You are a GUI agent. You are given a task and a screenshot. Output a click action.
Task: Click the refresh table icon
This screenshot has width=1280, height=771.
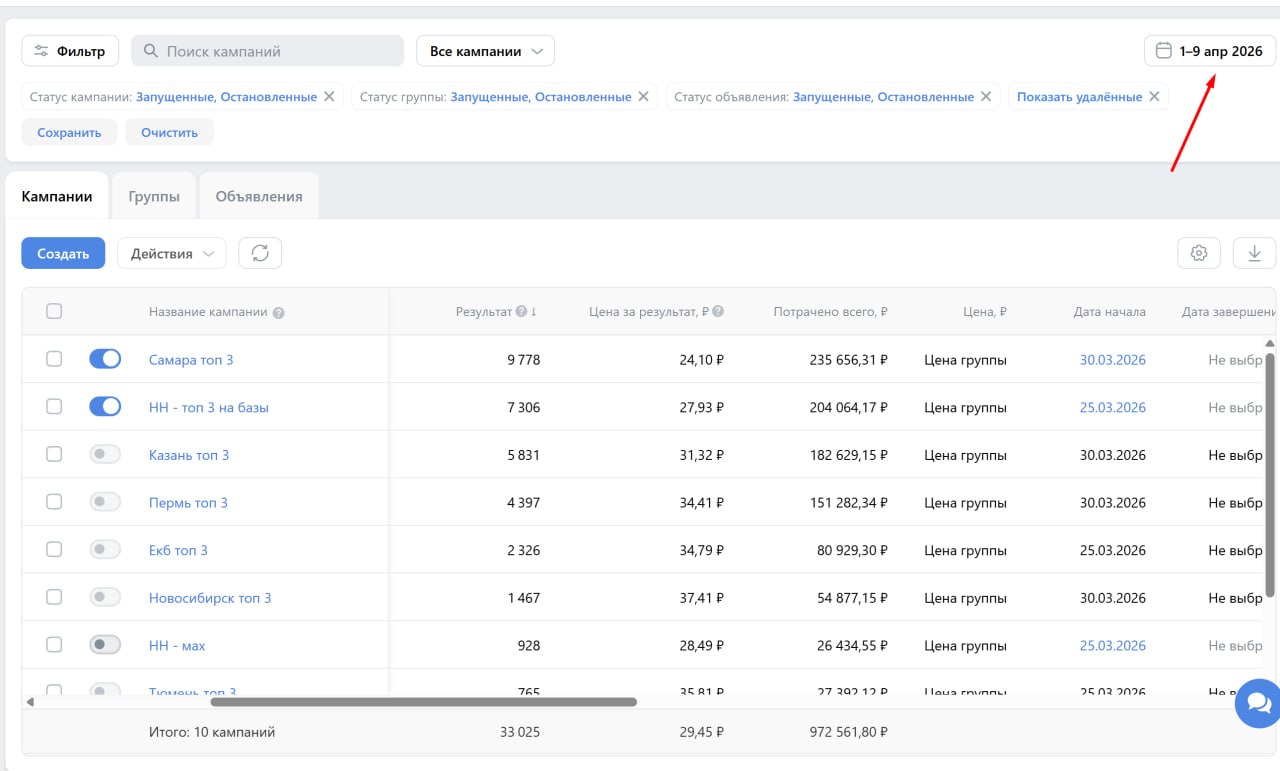click(260, 253)
